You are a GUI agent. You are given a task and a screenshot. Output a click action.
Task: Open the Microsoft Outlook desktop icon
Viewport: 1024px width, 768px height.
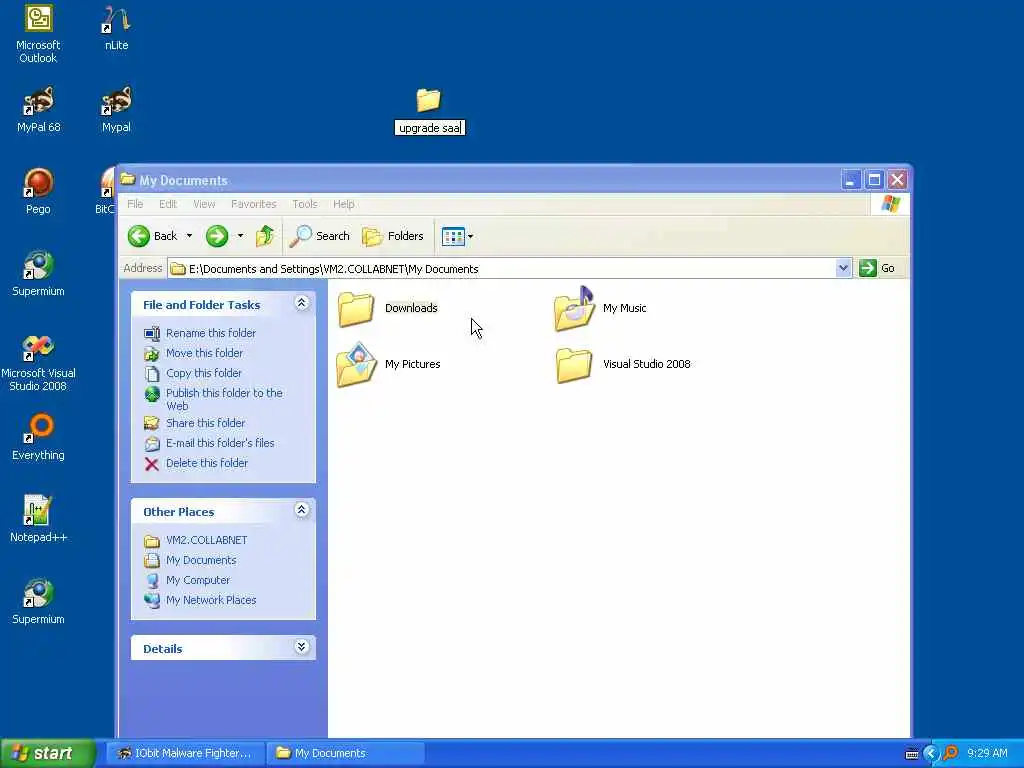click(38, 34)
